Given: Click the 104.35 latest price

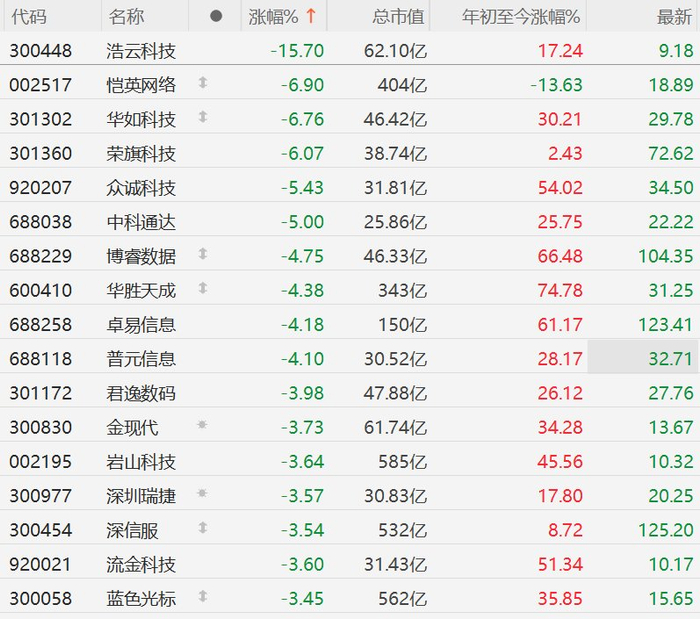Looking at the screenshot, I should (666, 256).
